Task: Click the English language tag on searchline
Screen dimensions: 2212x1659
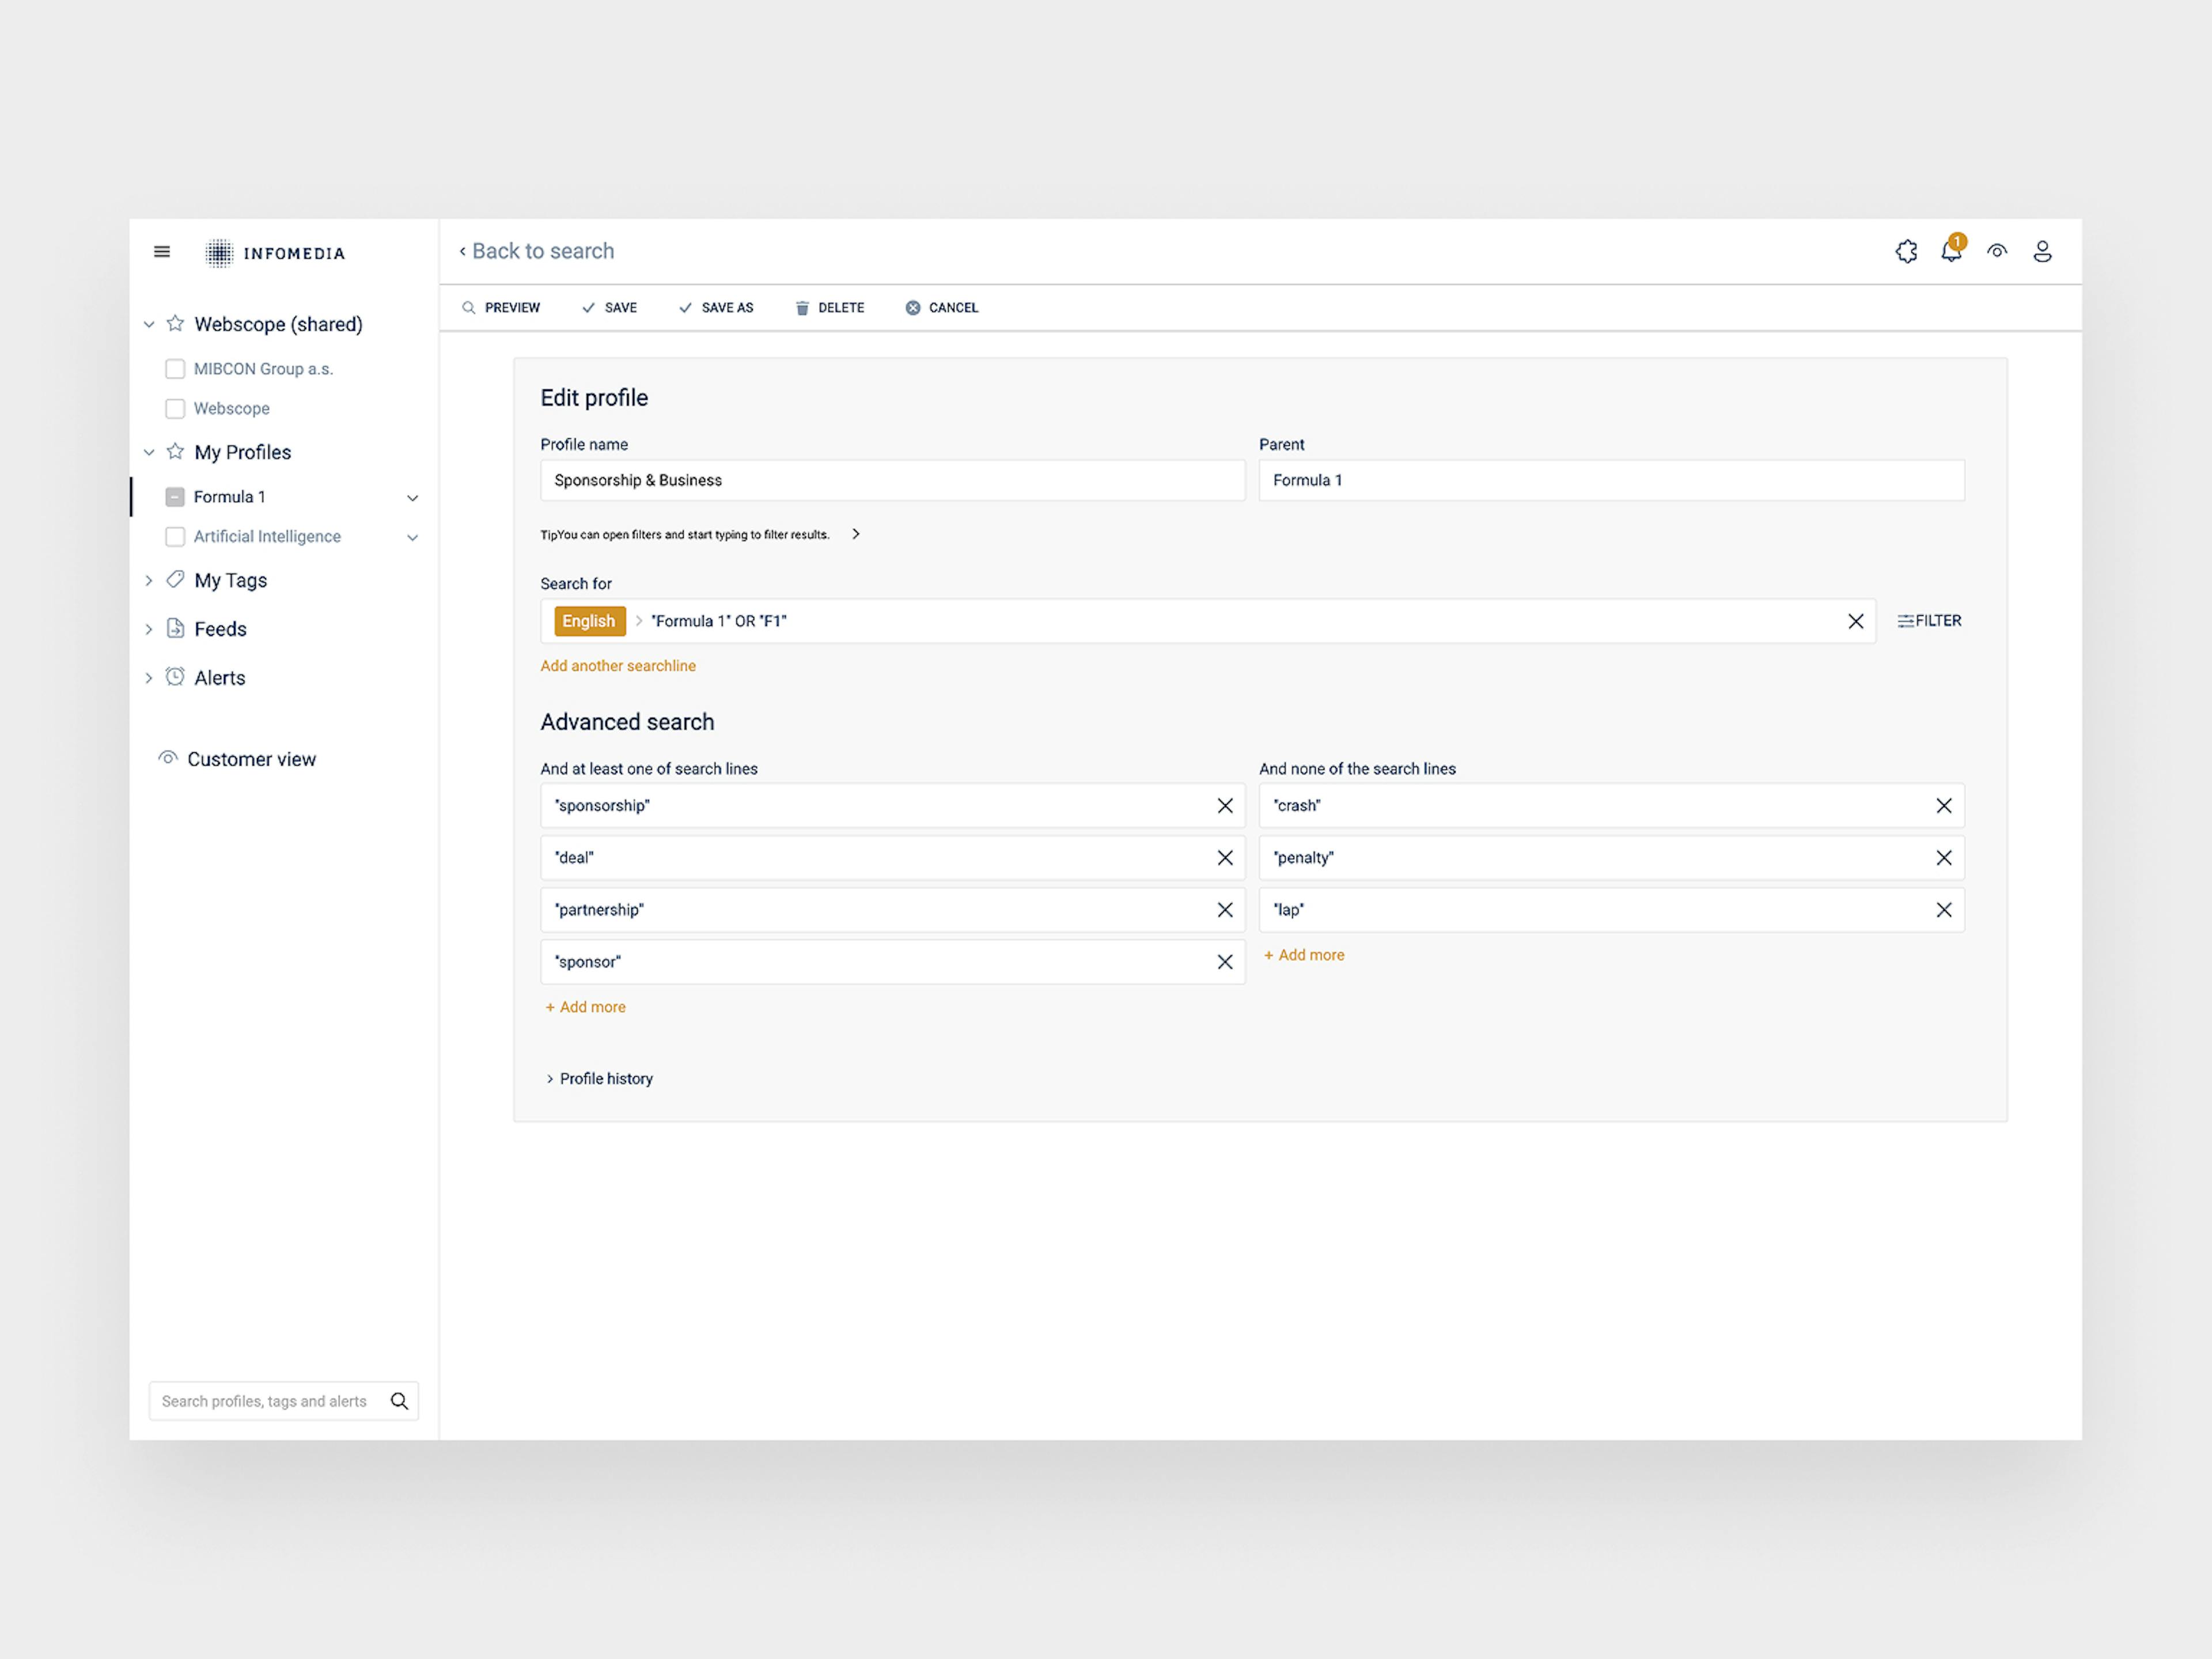Action: click(x=589, y=620)
